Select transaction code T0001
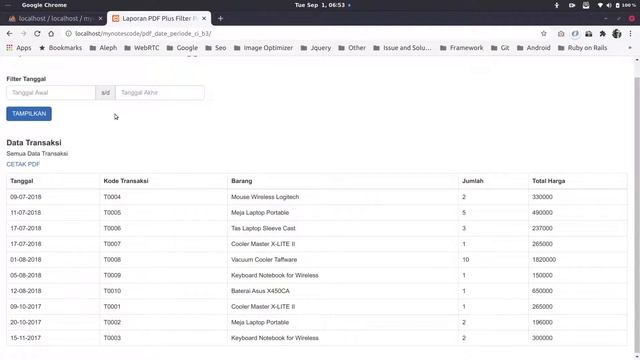The height and width of the screenshot is (360, 640). 112,307
